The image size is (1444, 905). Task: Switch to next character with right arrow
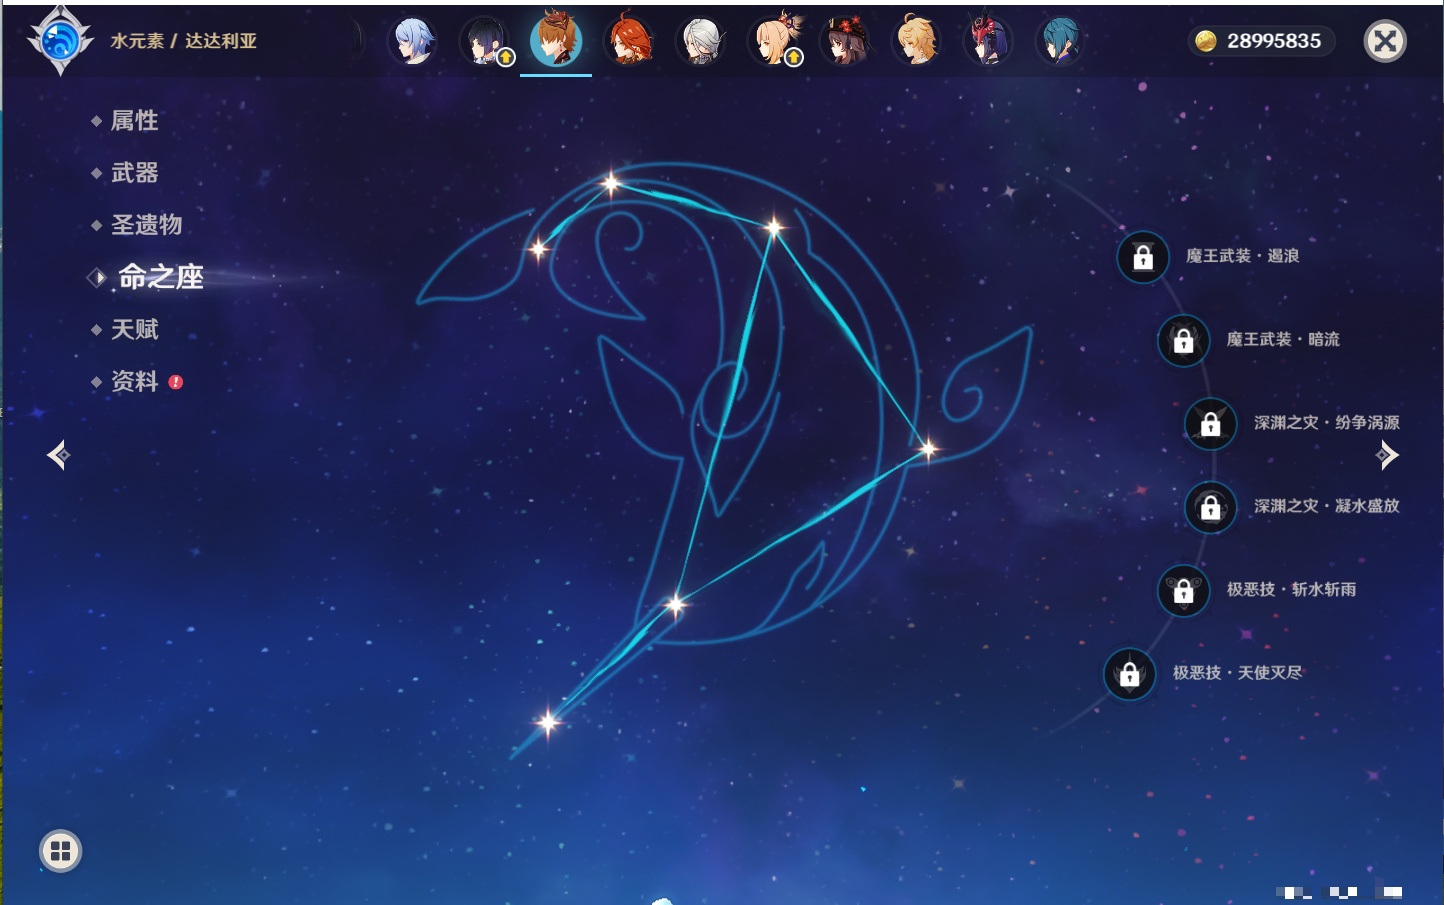tap(1387, 455)
